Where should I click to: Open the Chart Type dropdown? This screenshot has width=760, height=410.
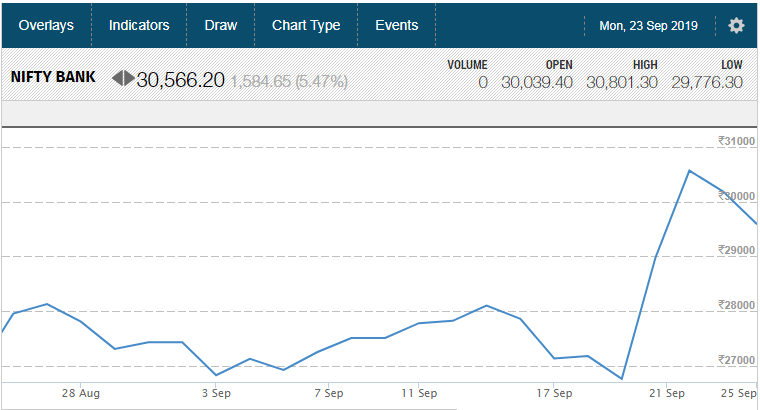[x=306, y=25]
